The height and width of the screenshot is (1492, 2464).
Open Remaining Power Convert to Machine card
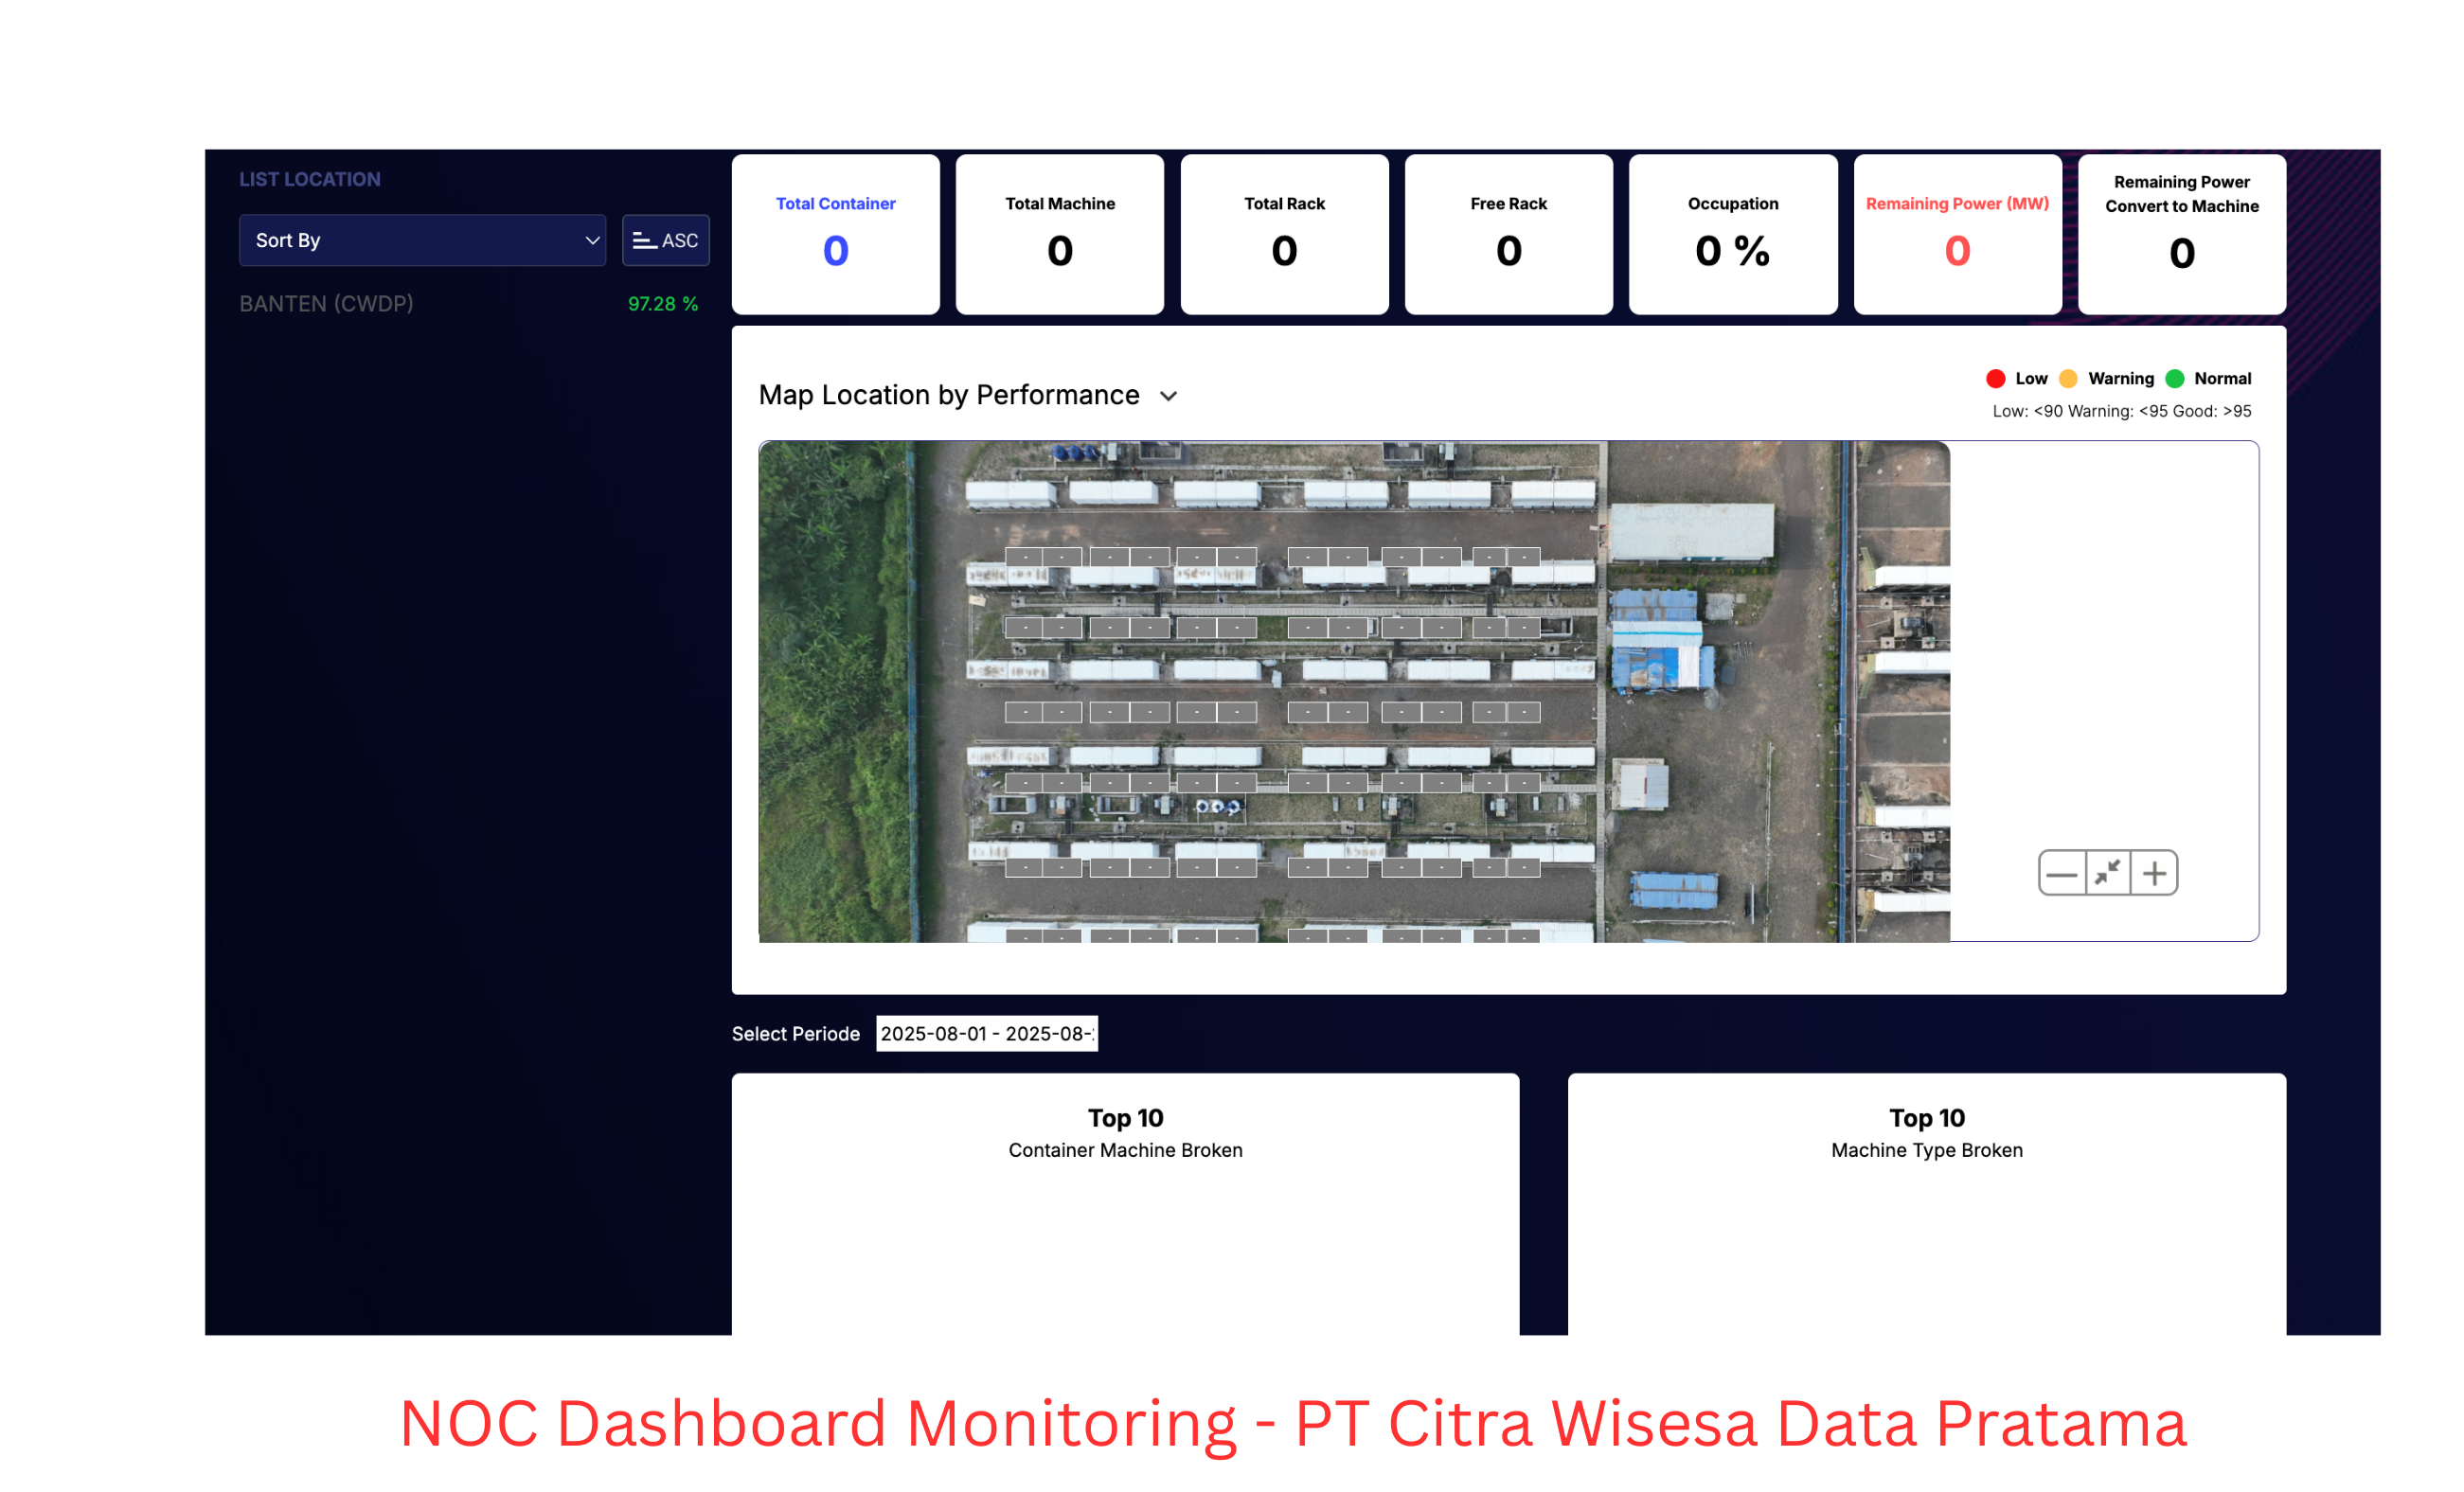click(x=2181, y=234)
